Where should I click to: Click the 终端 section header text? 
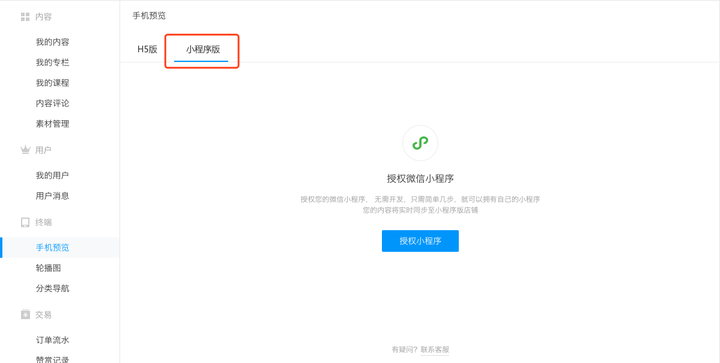[44, 223]
